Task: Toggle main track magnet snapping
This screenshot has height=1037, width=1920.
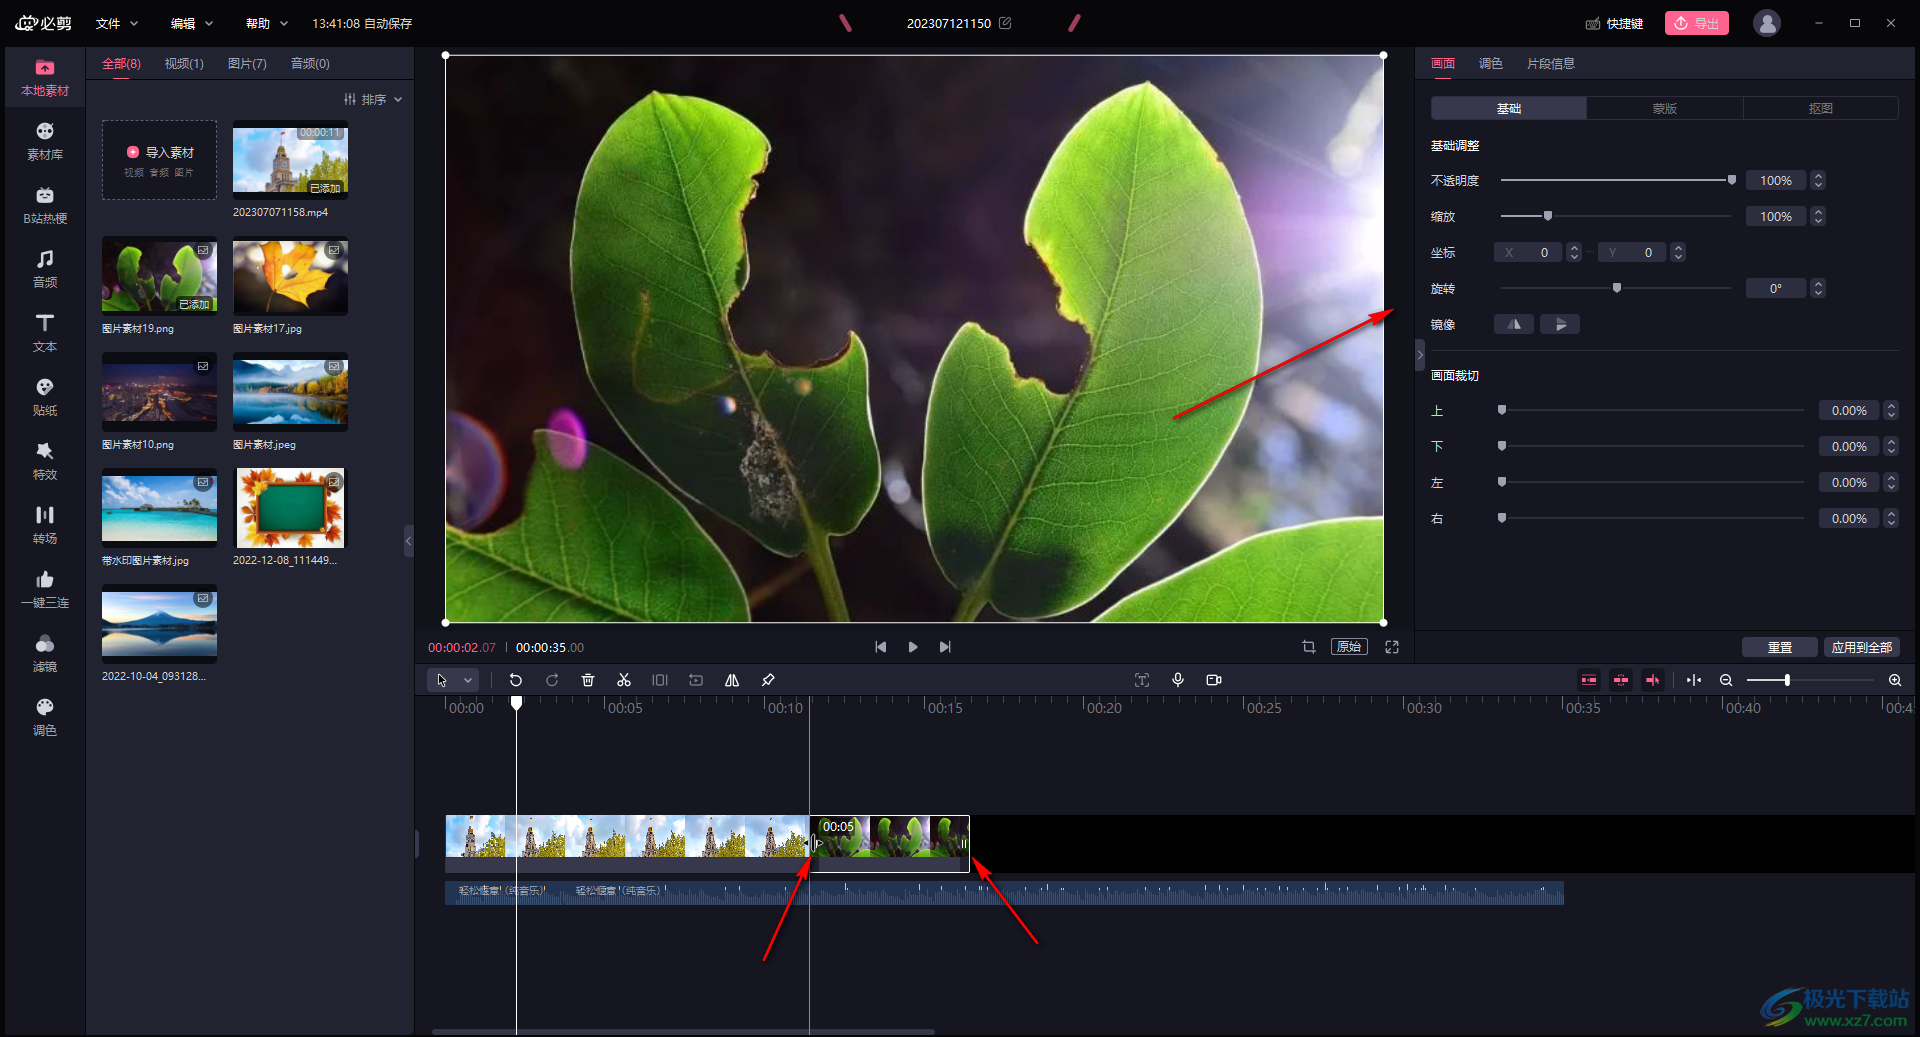Action: [1589, 680]
